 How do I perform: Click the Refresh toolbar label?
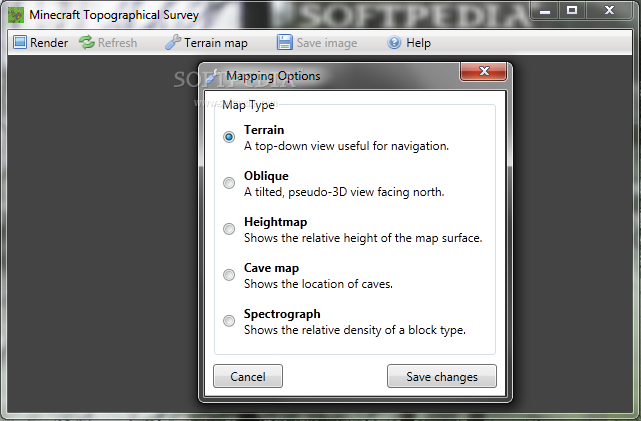coord(118,43)
